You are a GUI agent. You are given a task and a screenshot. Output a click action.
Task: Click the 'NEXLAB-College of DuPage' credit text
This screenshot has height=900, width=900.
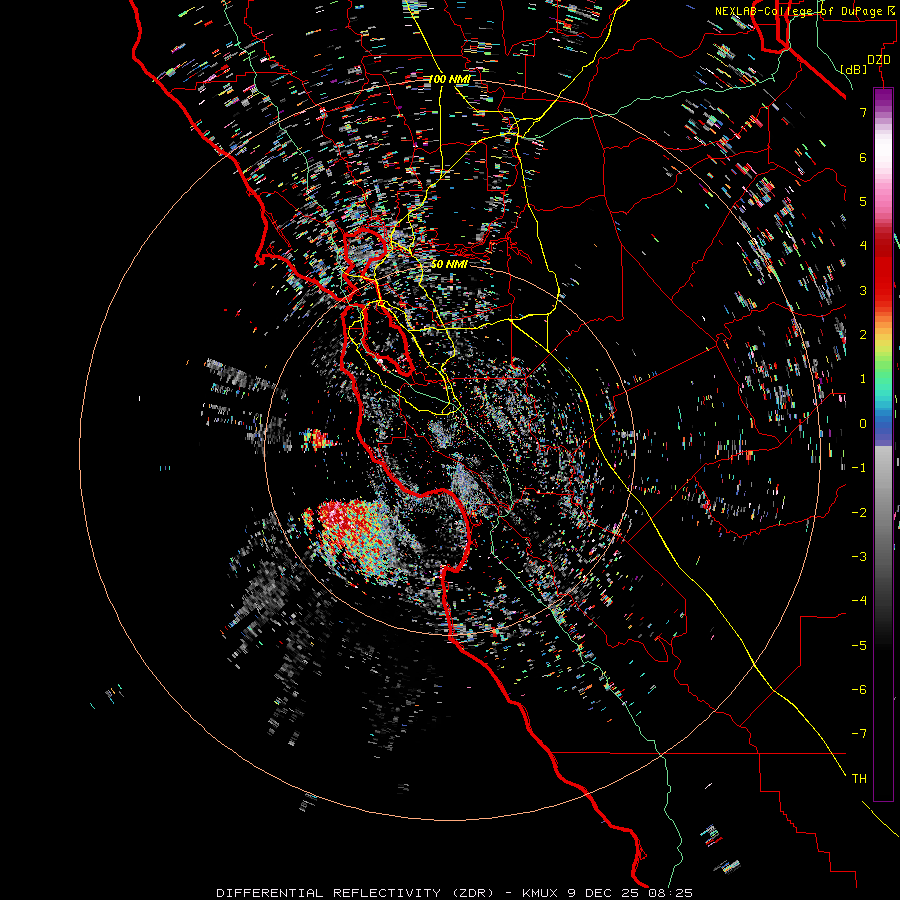tap(798, 11)
